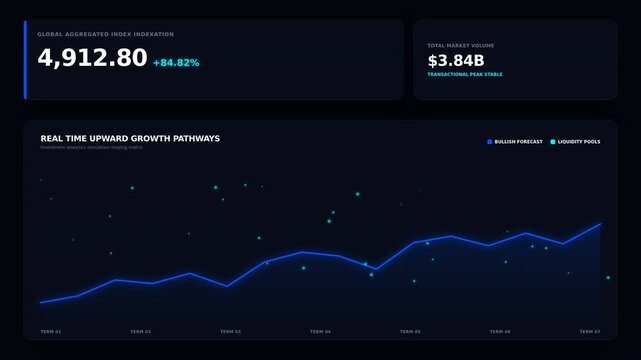Click the TERM 01 axis label

coord(51,331)
